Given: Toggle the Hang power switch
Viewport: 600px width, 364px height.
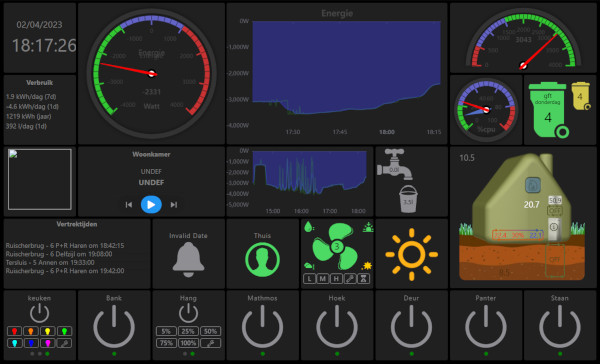Looking at the screenshot, I should pos(188,313).
